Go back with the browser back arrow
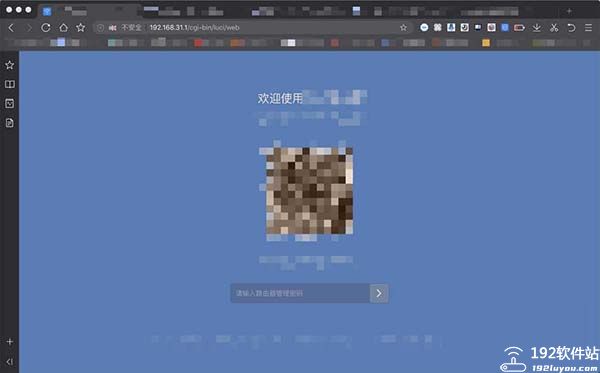 [x=11, y=28]
